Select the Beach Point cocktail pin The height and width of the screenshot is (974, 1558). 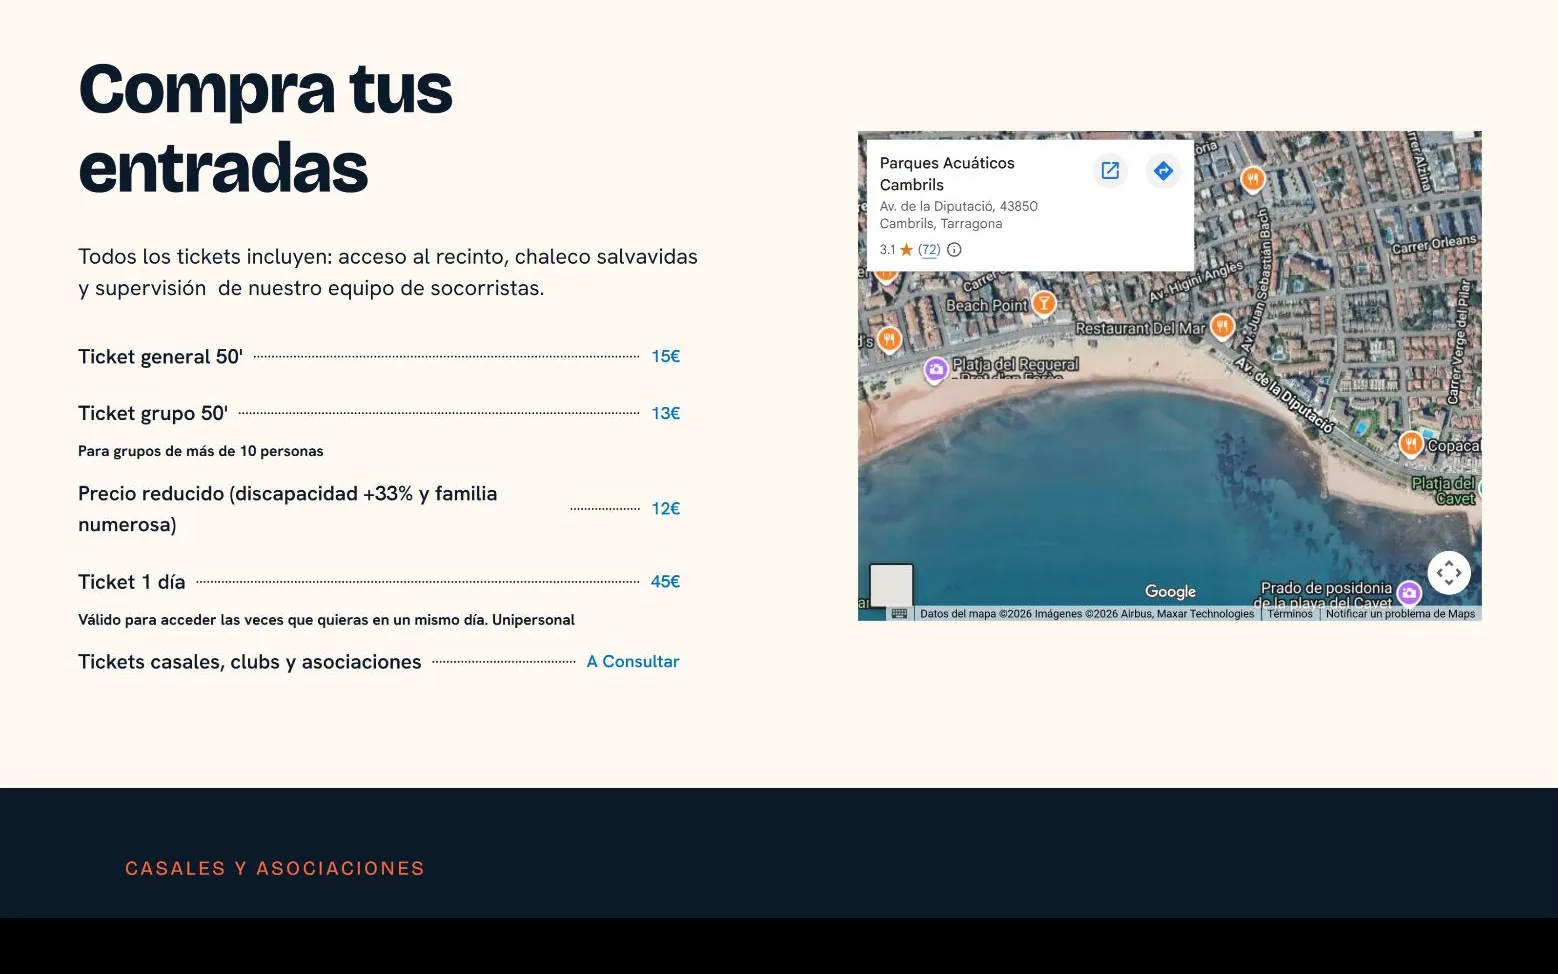click(1044, 302)
